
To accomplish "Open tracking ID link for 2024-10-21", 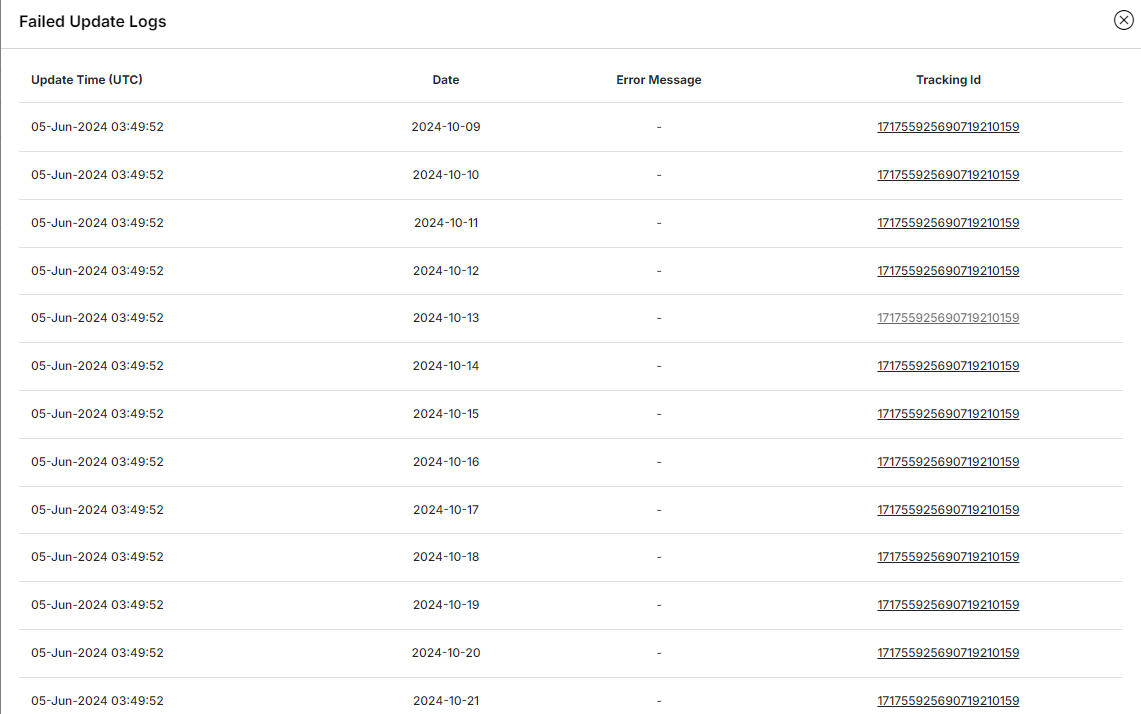I will point(948,701).
